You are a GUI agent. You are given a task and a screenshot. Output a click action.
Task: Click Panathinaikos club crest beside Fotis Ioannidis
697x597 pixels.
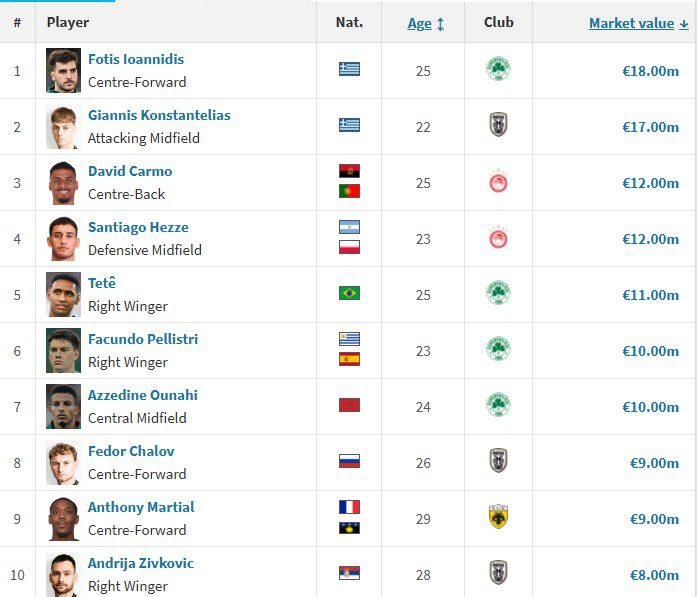(498, 70)
